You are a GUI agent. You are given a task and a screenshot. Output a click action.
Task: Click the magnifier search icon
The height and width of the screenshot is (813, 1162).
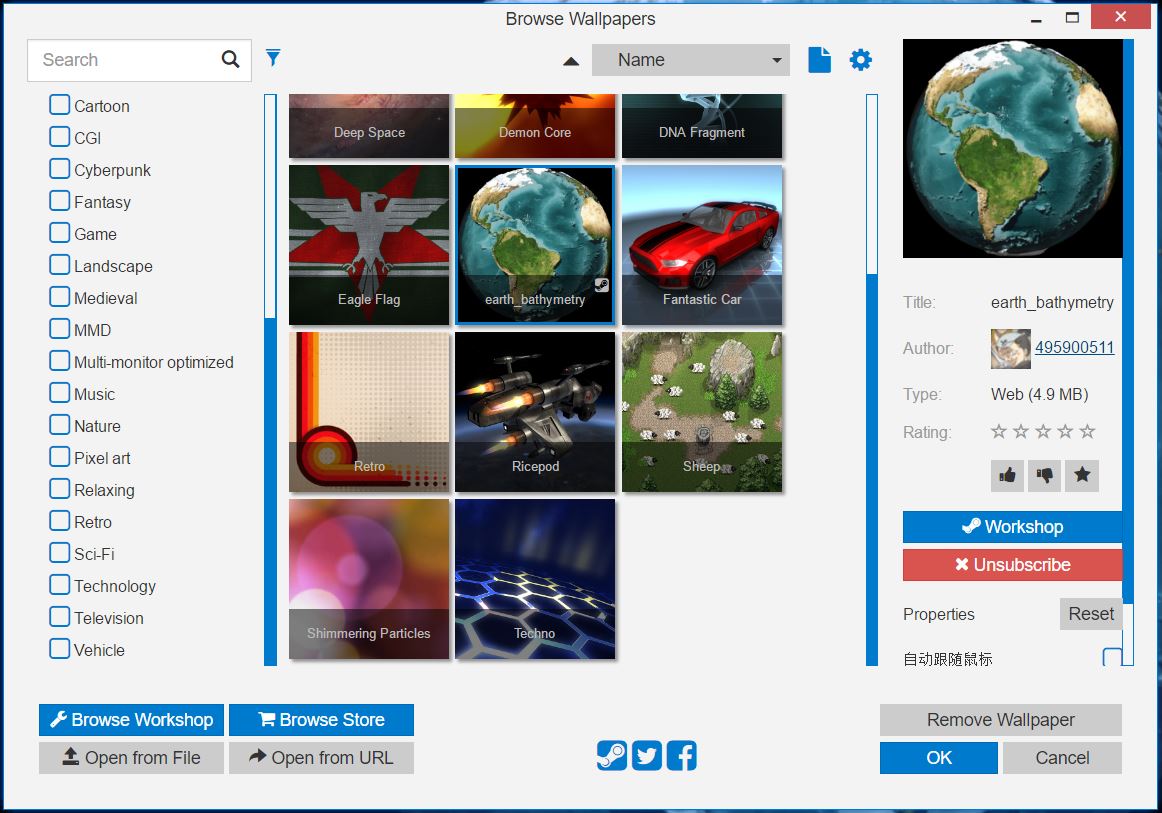(x=230, y=60)
